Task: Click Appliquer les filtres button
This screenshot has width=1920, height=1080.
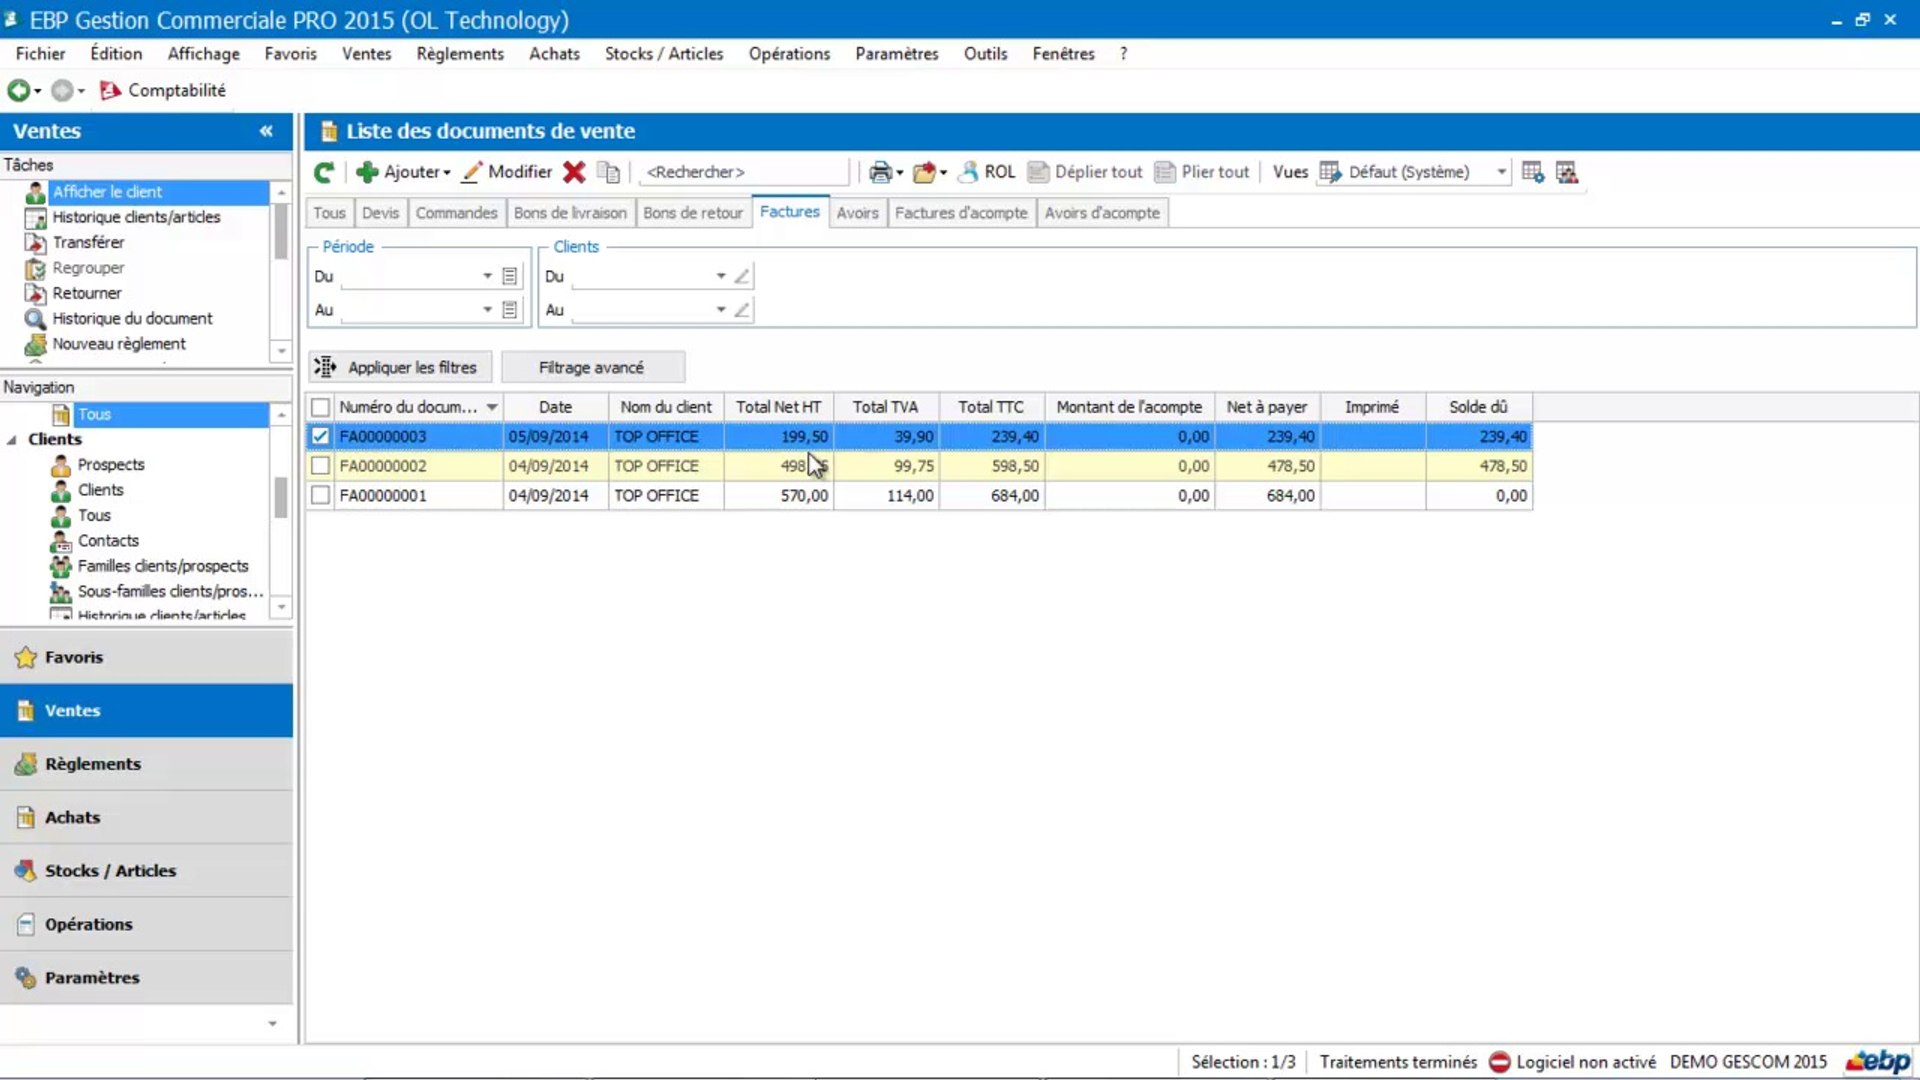Action: 400,367
